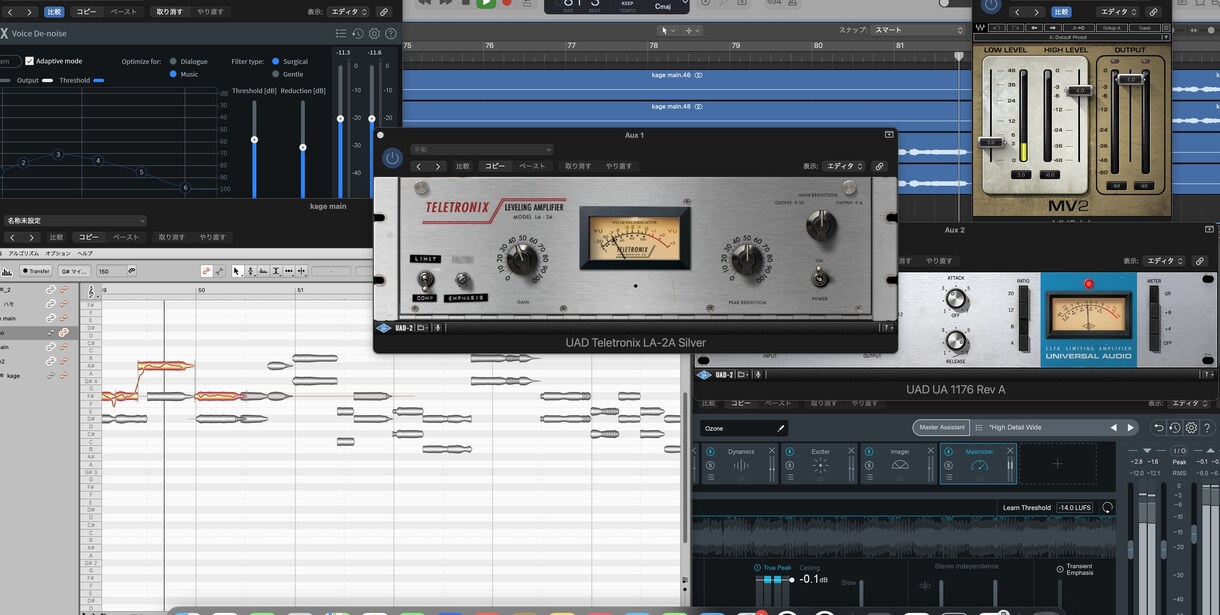Viewport: 1220px width, 615px height.
Task: Select the arrow pointer tool in Melodyne
Action: point(237,271)
